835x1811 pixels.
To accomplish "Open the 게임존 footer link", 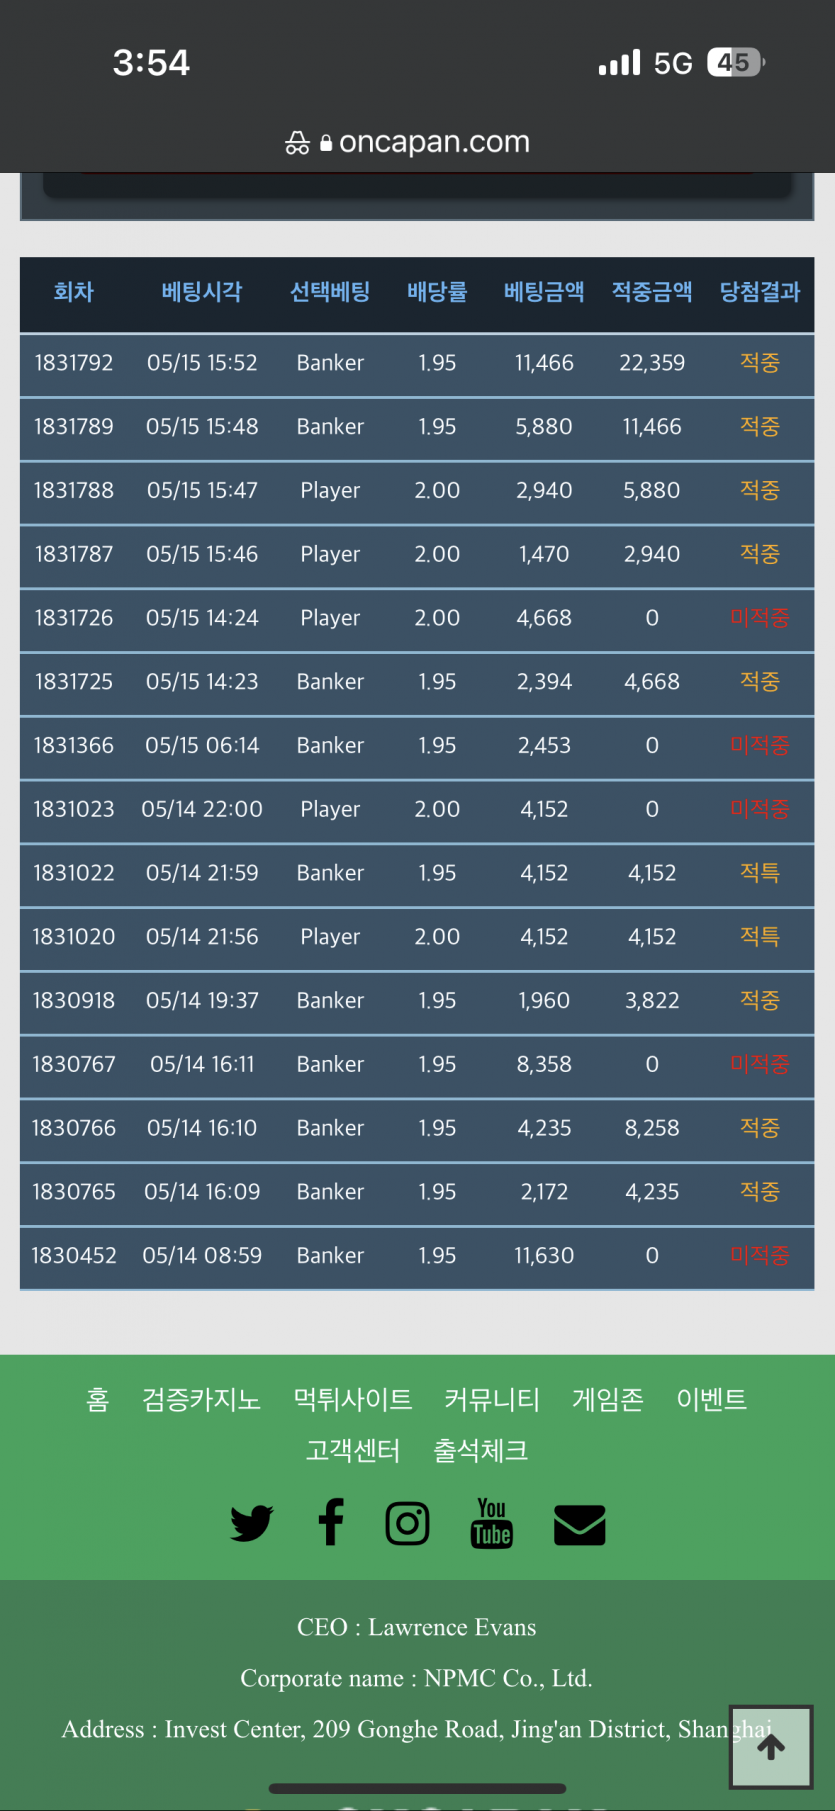I will click(x=608, y=1399).
